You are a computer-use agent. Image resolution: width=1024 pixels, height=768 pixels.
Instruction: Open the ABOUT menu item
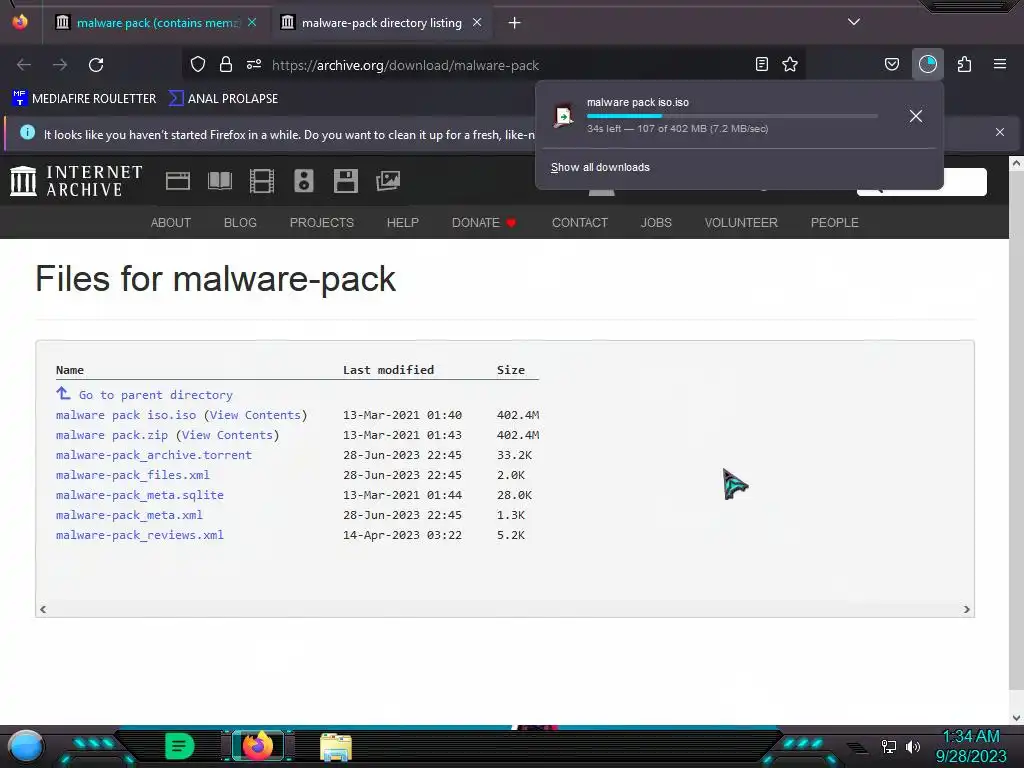tap(170, 223)
